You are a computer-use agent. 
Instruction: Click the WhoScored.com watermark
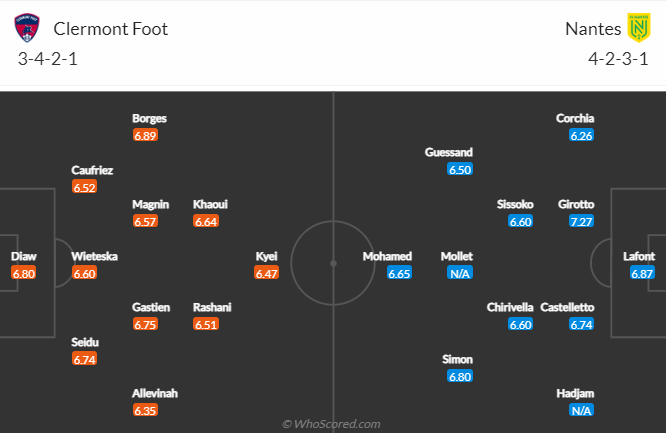click(331, 424)
